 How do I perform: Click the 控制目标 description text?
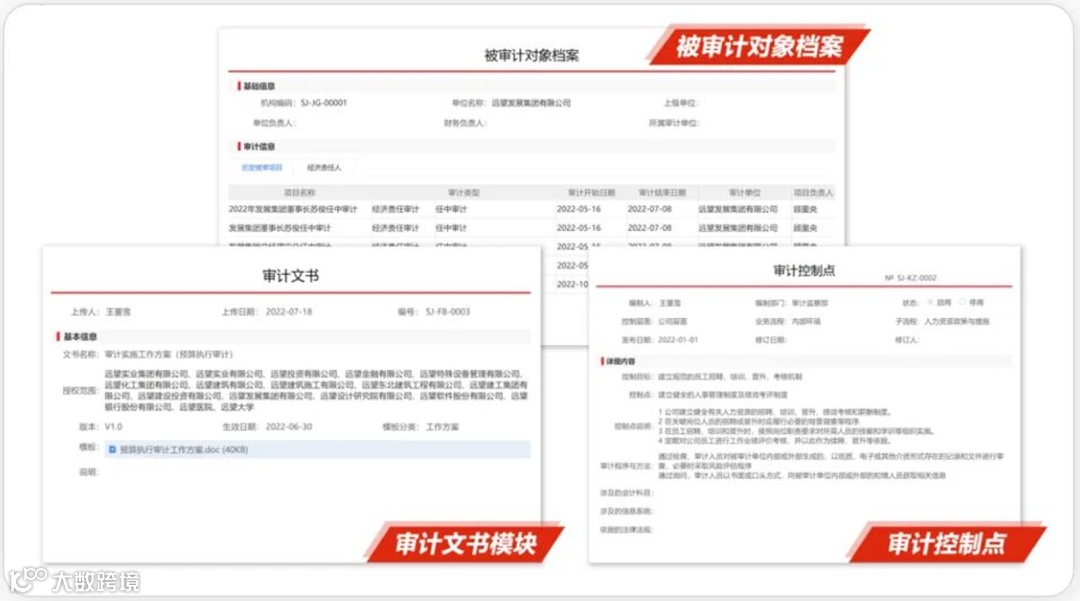tap(730, 377)
